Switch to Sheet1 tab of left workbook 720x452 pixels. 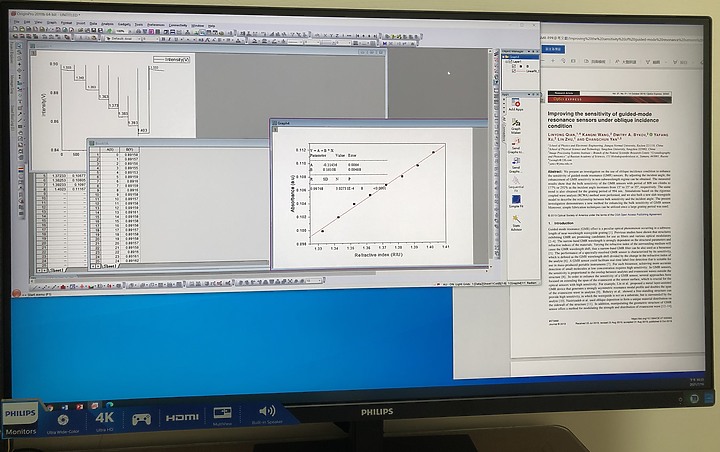56,271
